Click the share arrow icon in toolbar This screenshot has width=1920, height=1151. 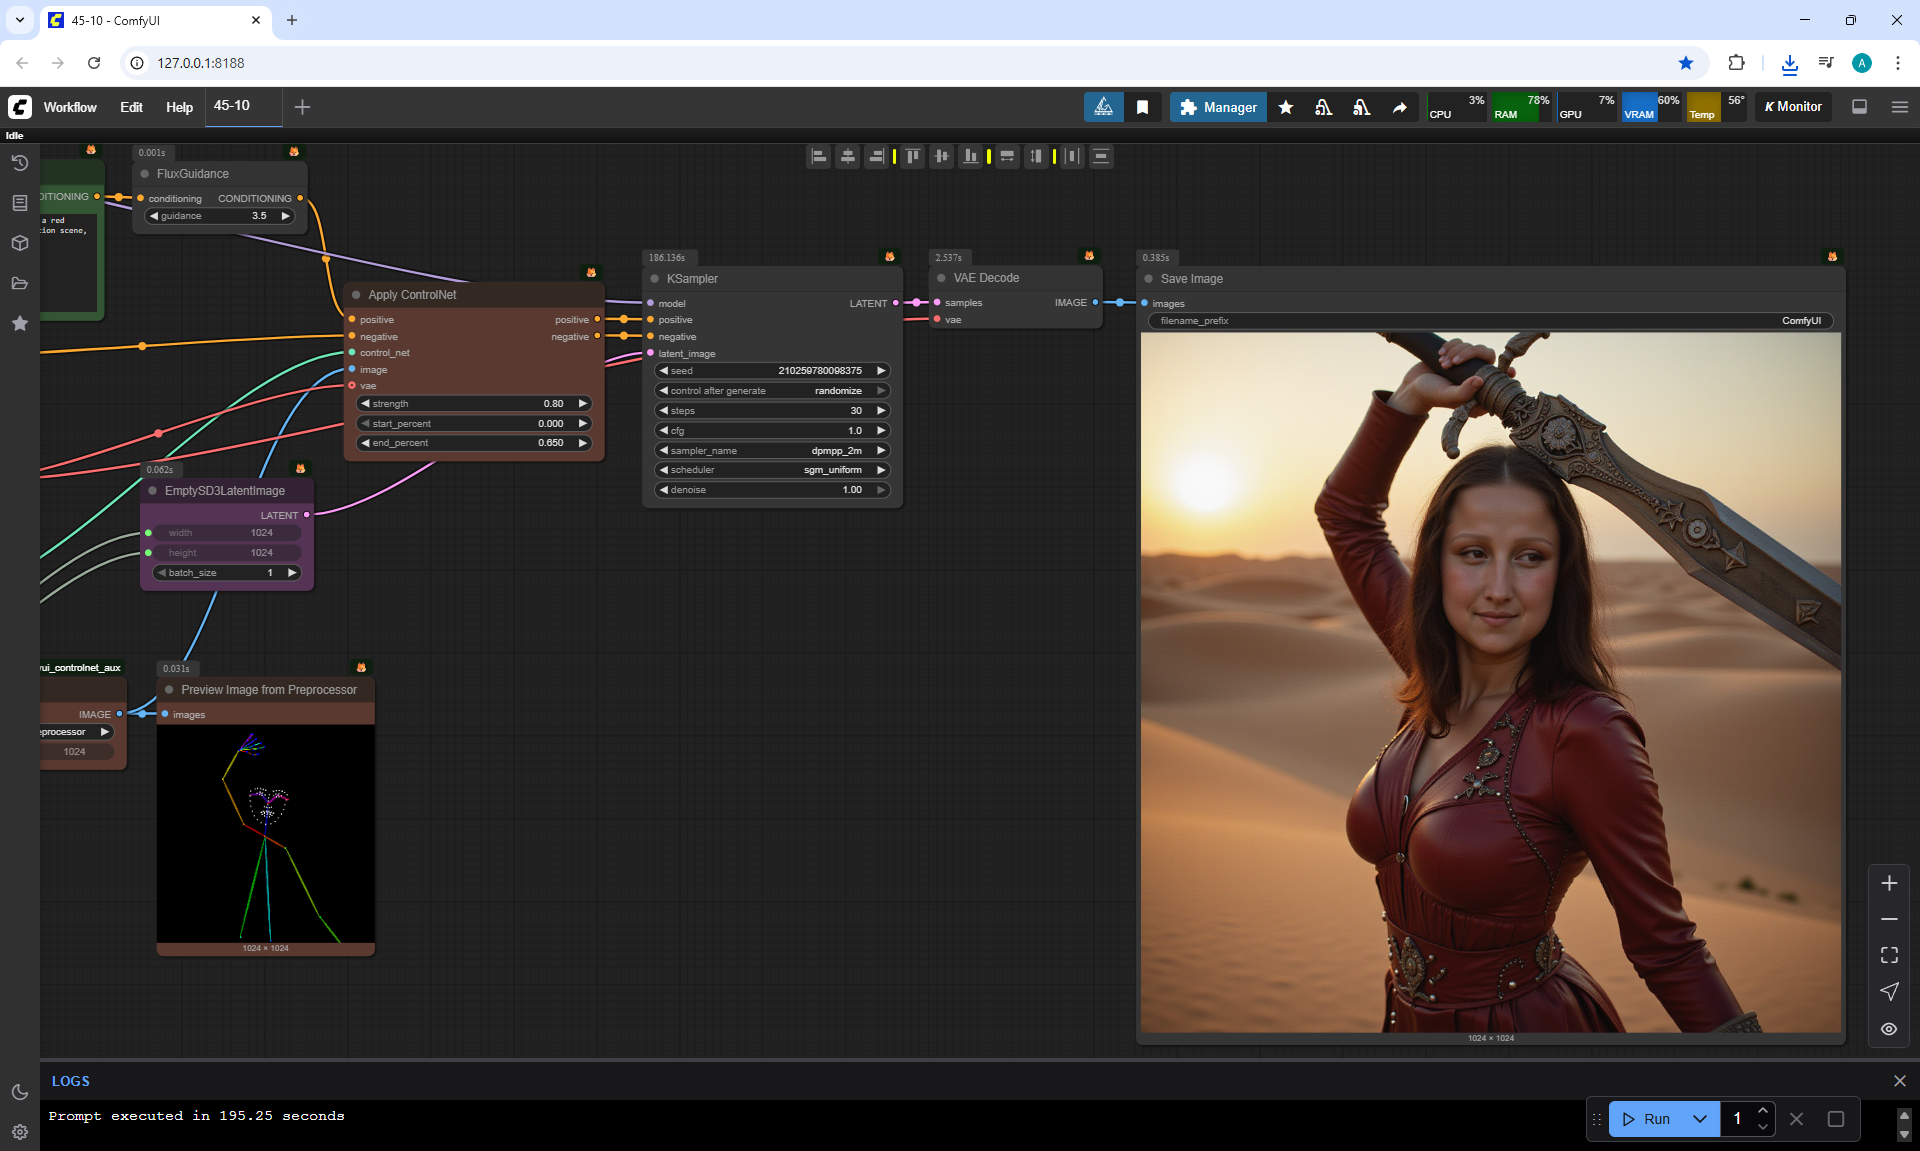click(x=1399, y=107)
